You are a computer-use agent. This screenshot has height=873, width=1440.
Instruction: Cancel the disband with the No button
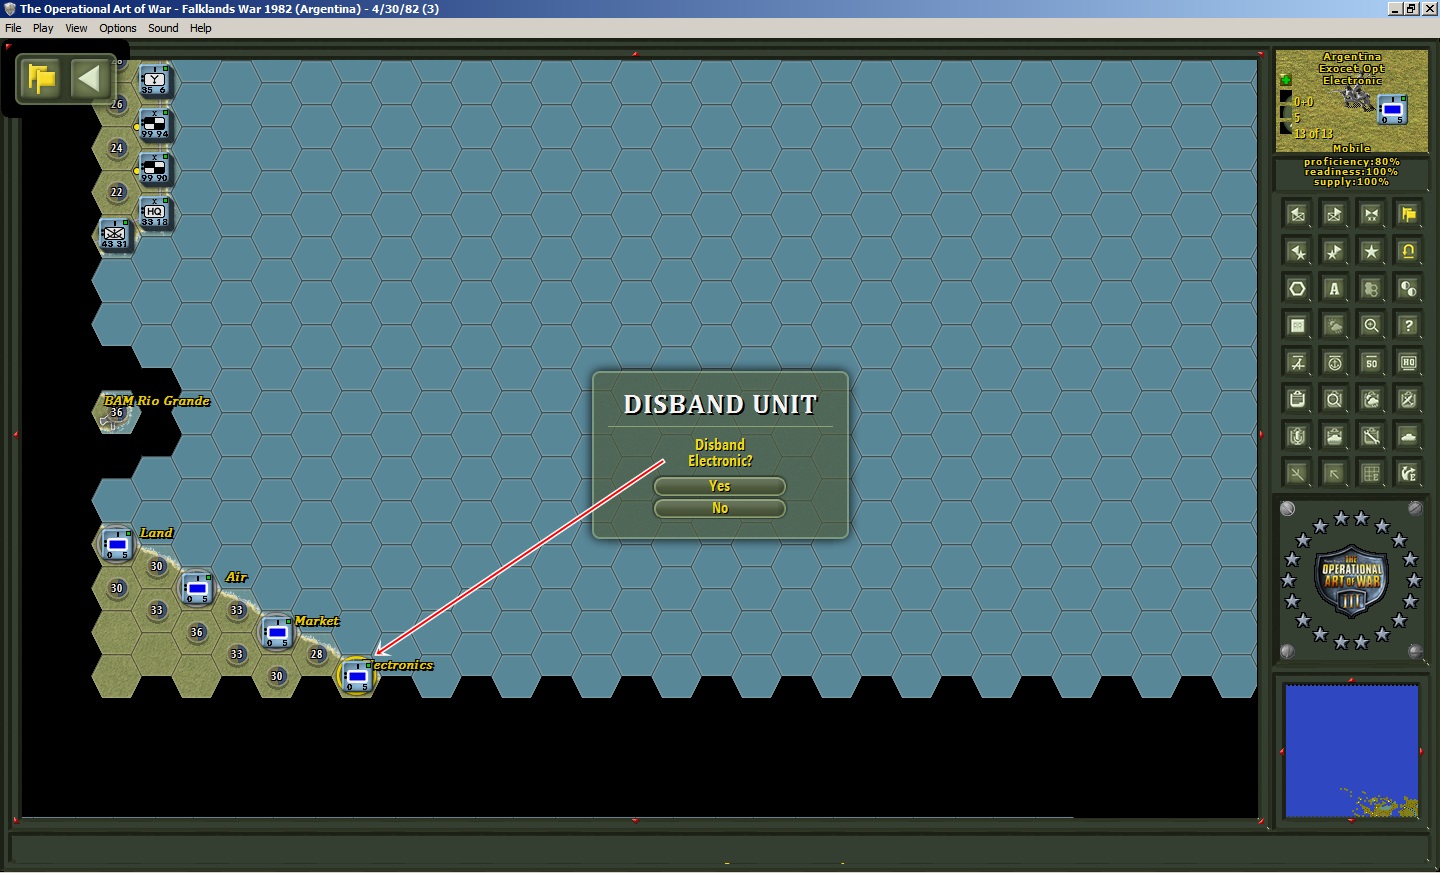[x=719, y=508]
